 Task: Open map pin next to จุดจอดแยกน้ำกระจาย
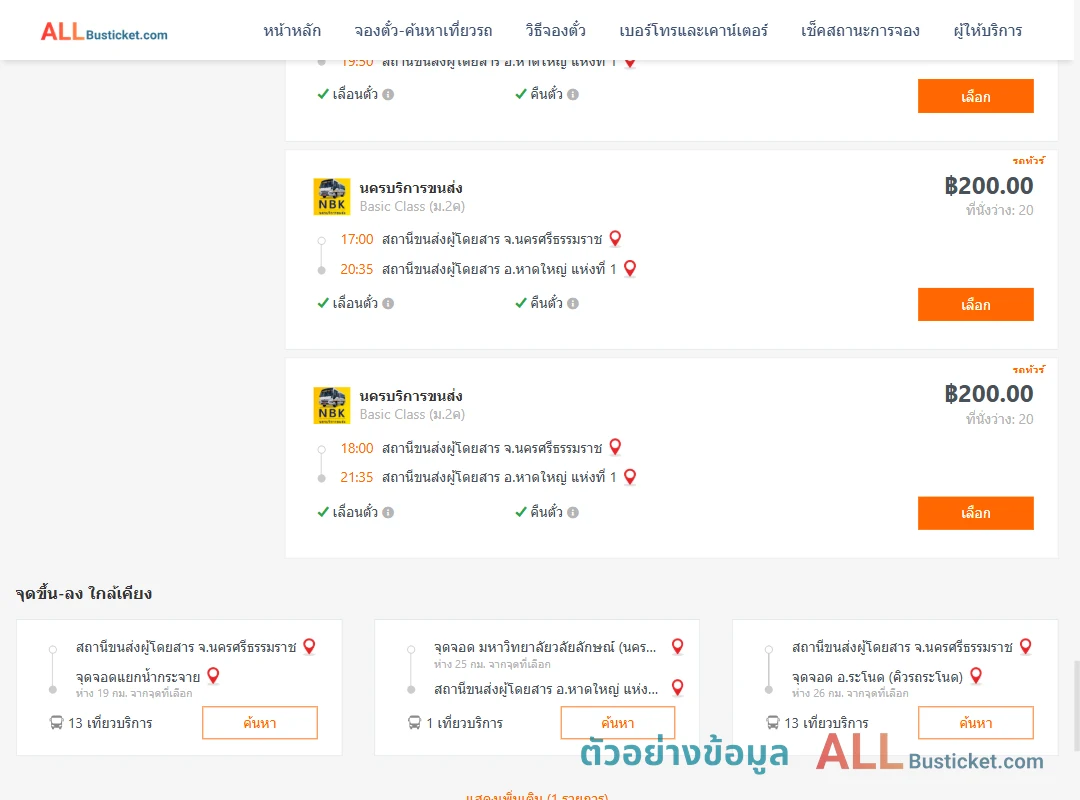(x=214, y=676)
